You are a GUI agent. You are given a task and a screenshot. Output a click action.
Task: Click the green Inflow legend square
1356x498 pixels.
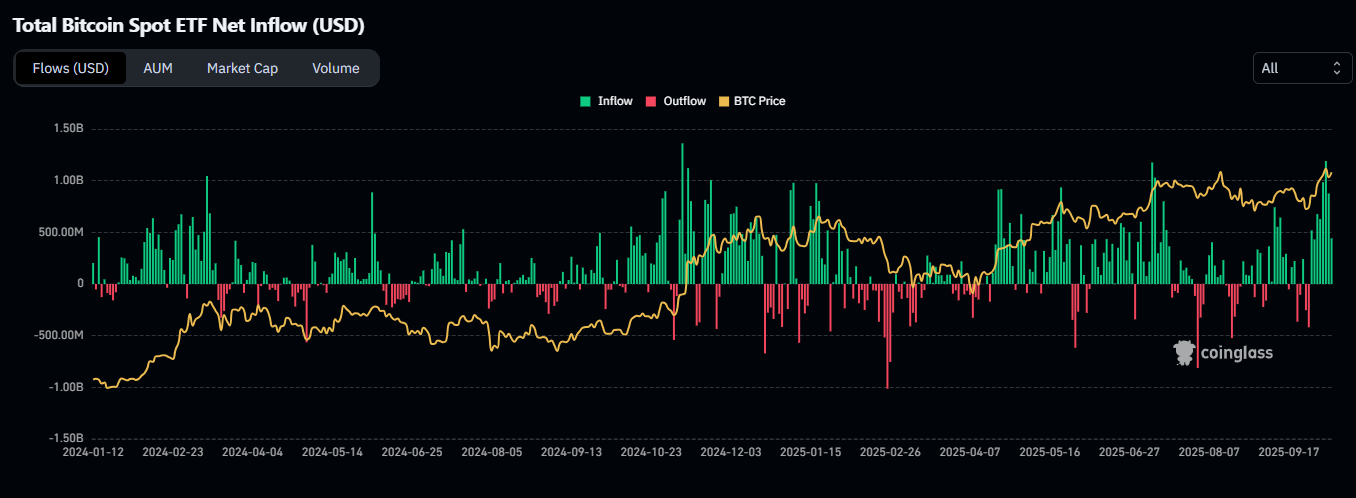pyautogui.click(x=585, y=101)
